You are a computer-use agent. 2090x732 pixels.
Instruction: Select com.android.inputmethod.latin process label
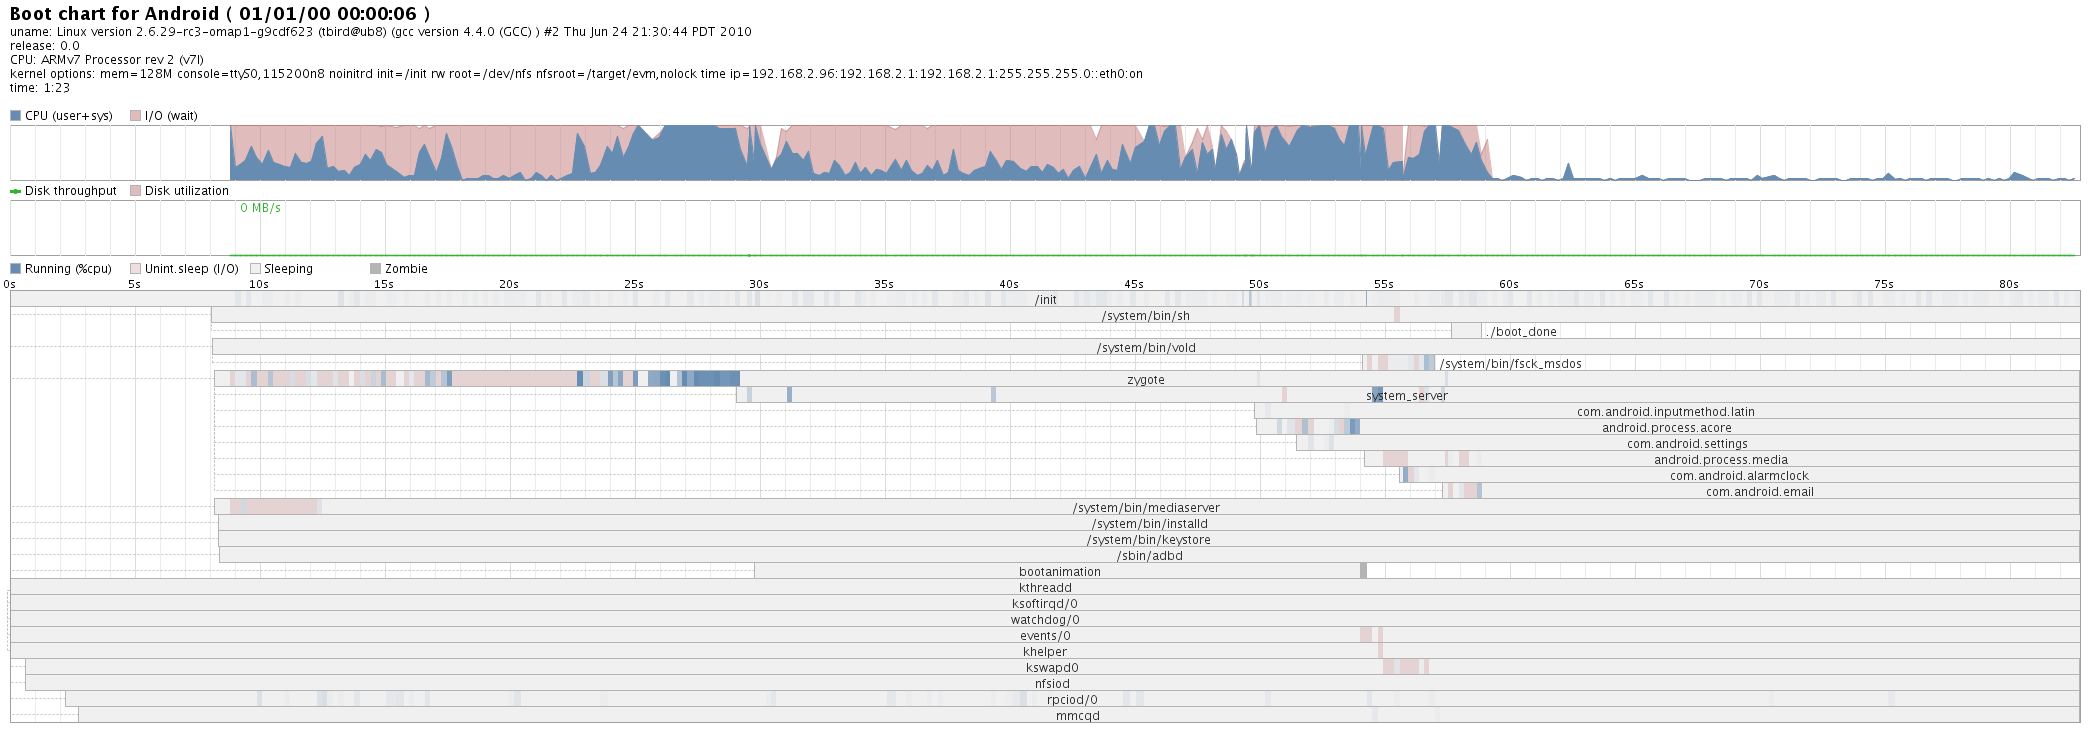tap(1665, 412)
